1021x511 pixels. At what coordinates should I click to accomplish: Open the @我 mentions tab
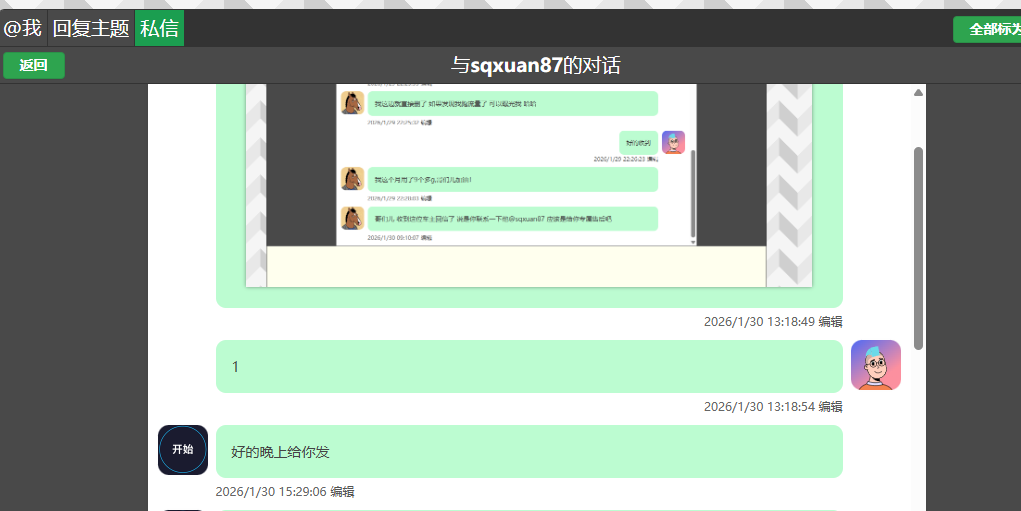pos(23,28)
